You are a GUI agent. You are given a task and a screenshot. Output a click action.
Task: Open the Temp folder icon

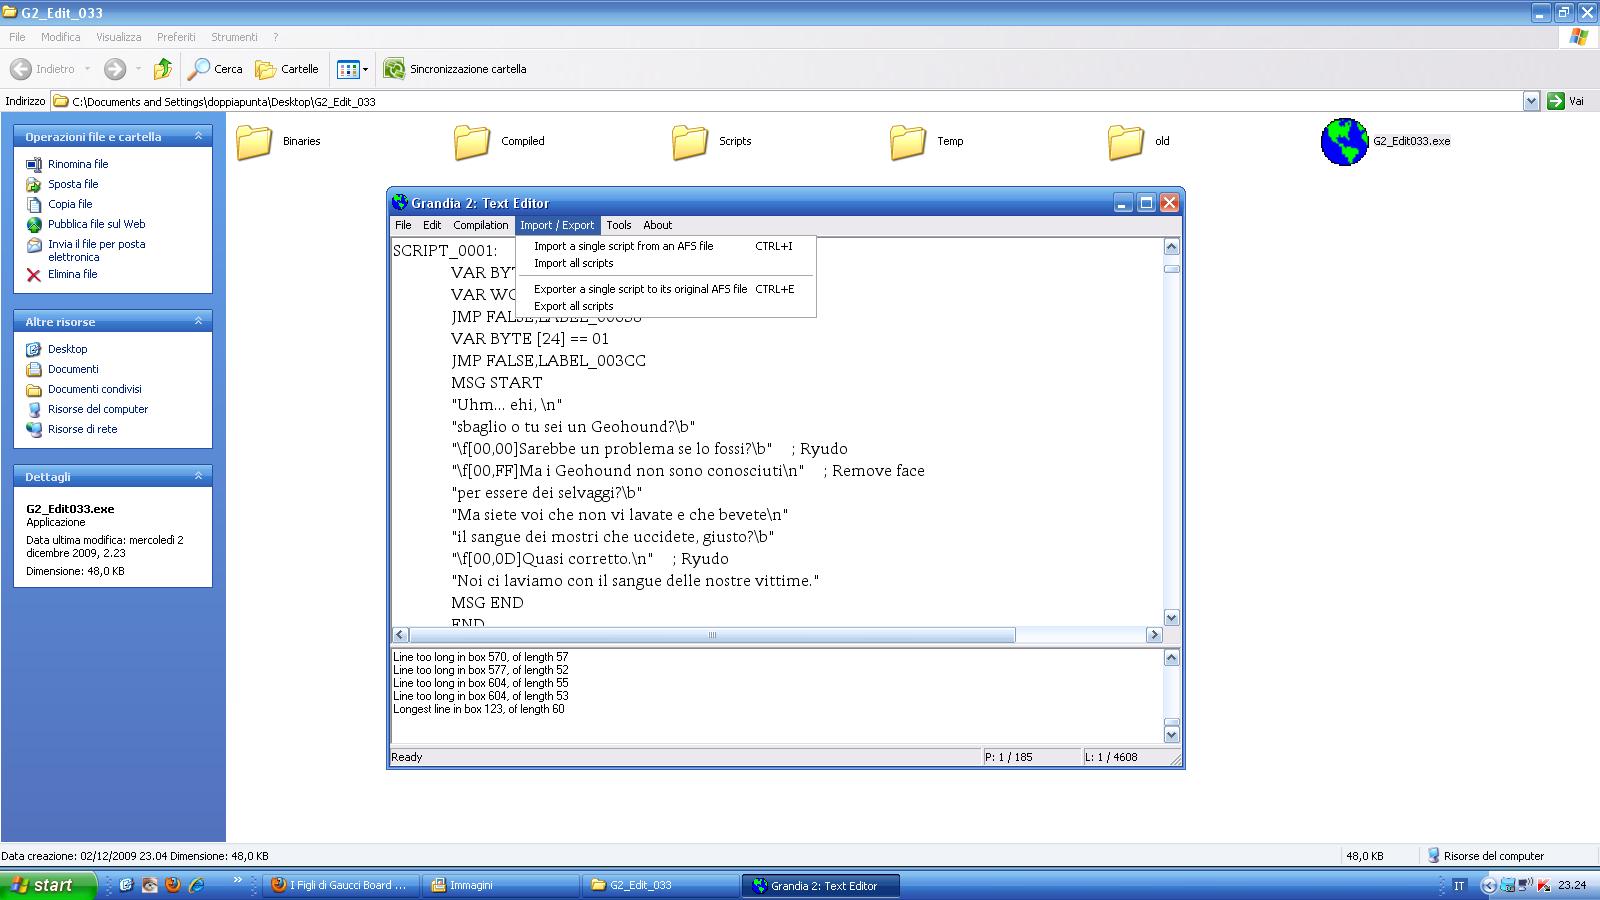[908, 142]
